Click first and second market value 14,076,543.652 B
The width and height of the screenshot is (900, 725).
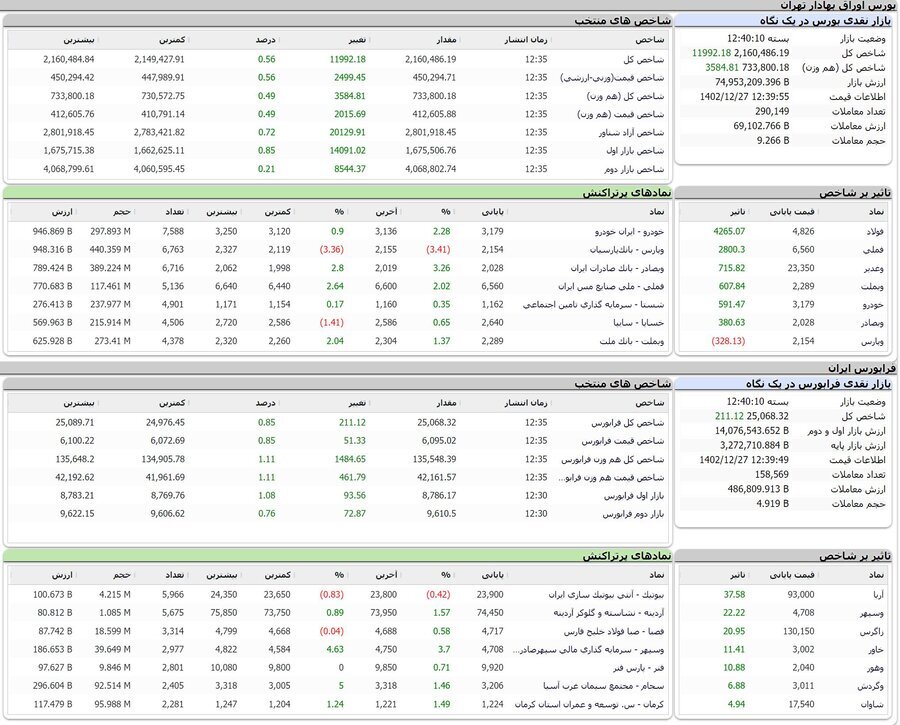tap(752, 431)
